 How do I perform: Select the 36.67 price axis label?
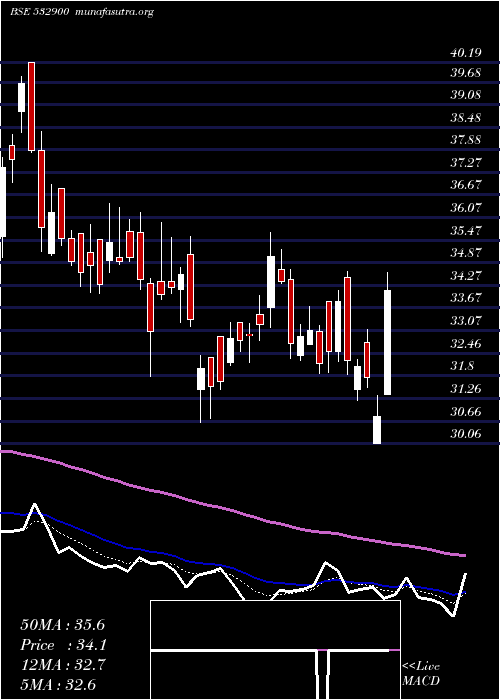466,185
